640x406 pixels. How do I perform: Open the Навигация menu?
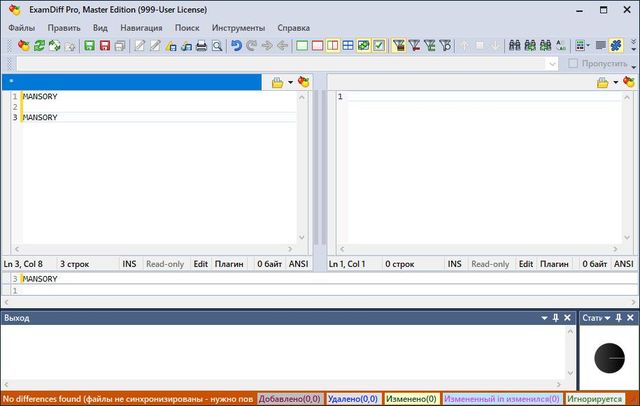(x=141, y=28)
